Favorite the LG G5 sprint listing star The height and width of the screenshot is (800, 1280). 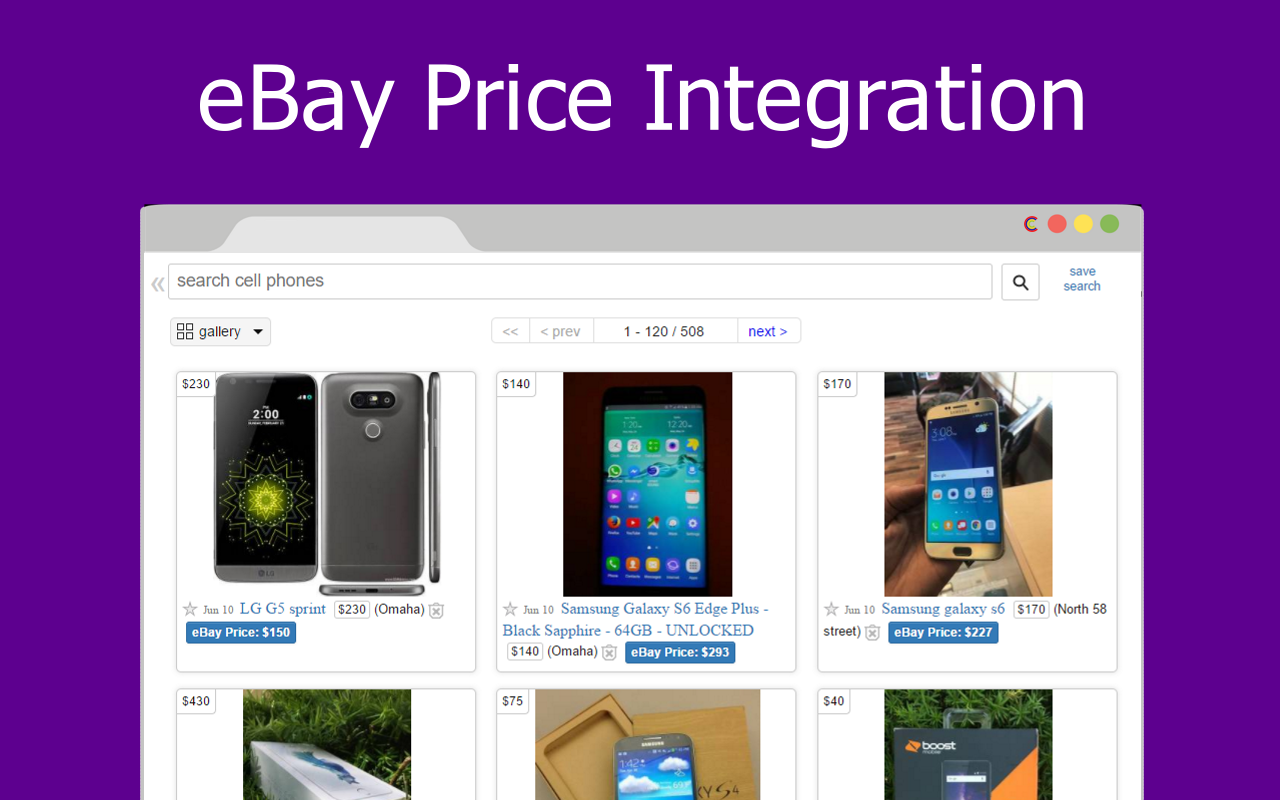(x=190, y=609)
